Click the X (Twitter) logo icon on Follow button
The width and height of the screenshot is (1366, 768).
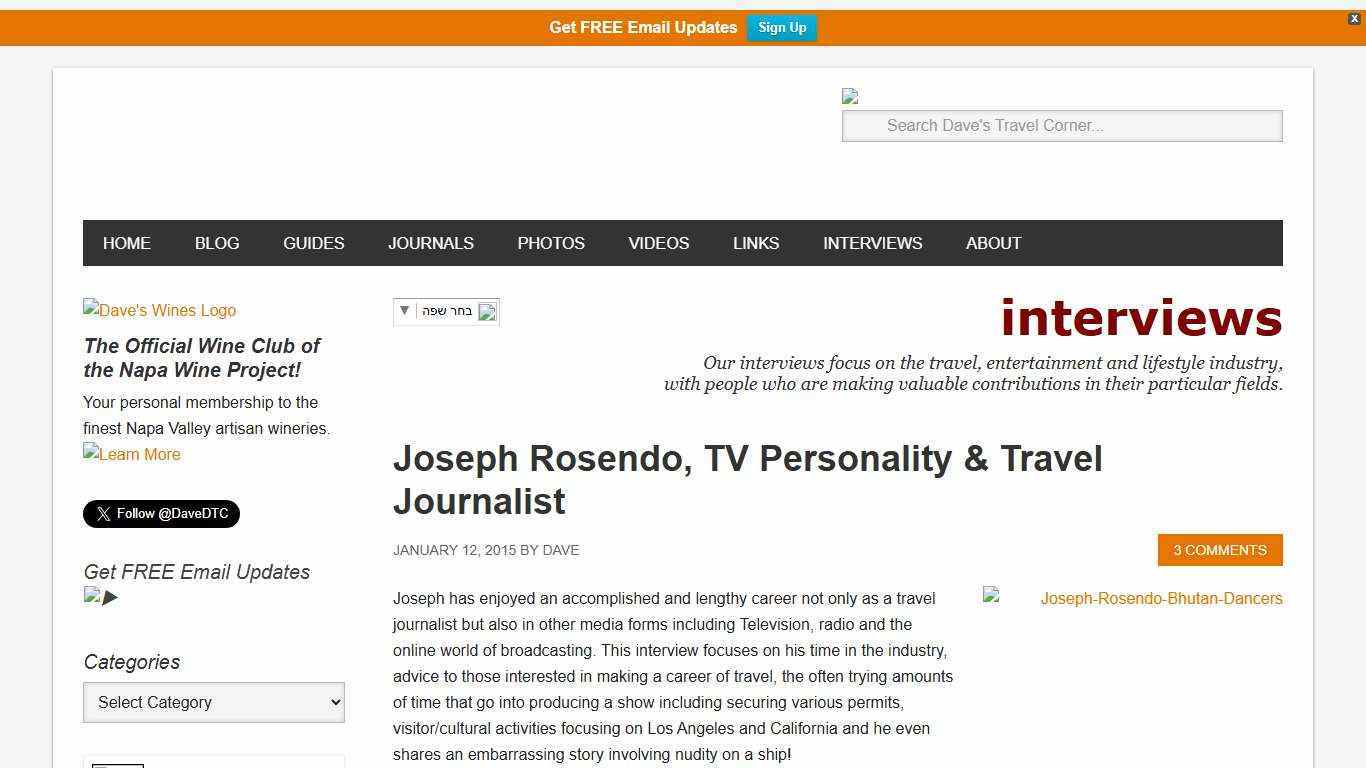(103, 513)
